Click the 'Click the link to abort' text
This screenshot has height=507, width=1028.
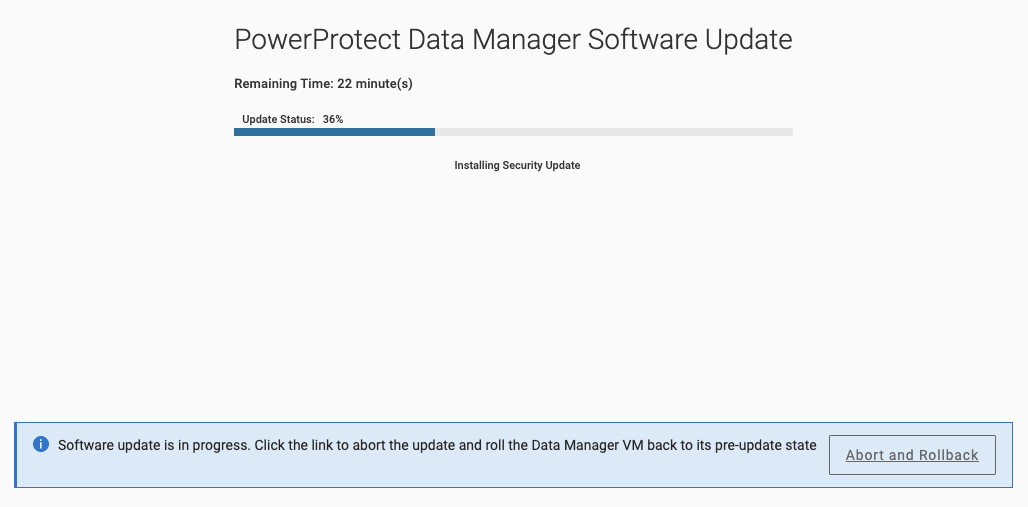pos(327,445)
